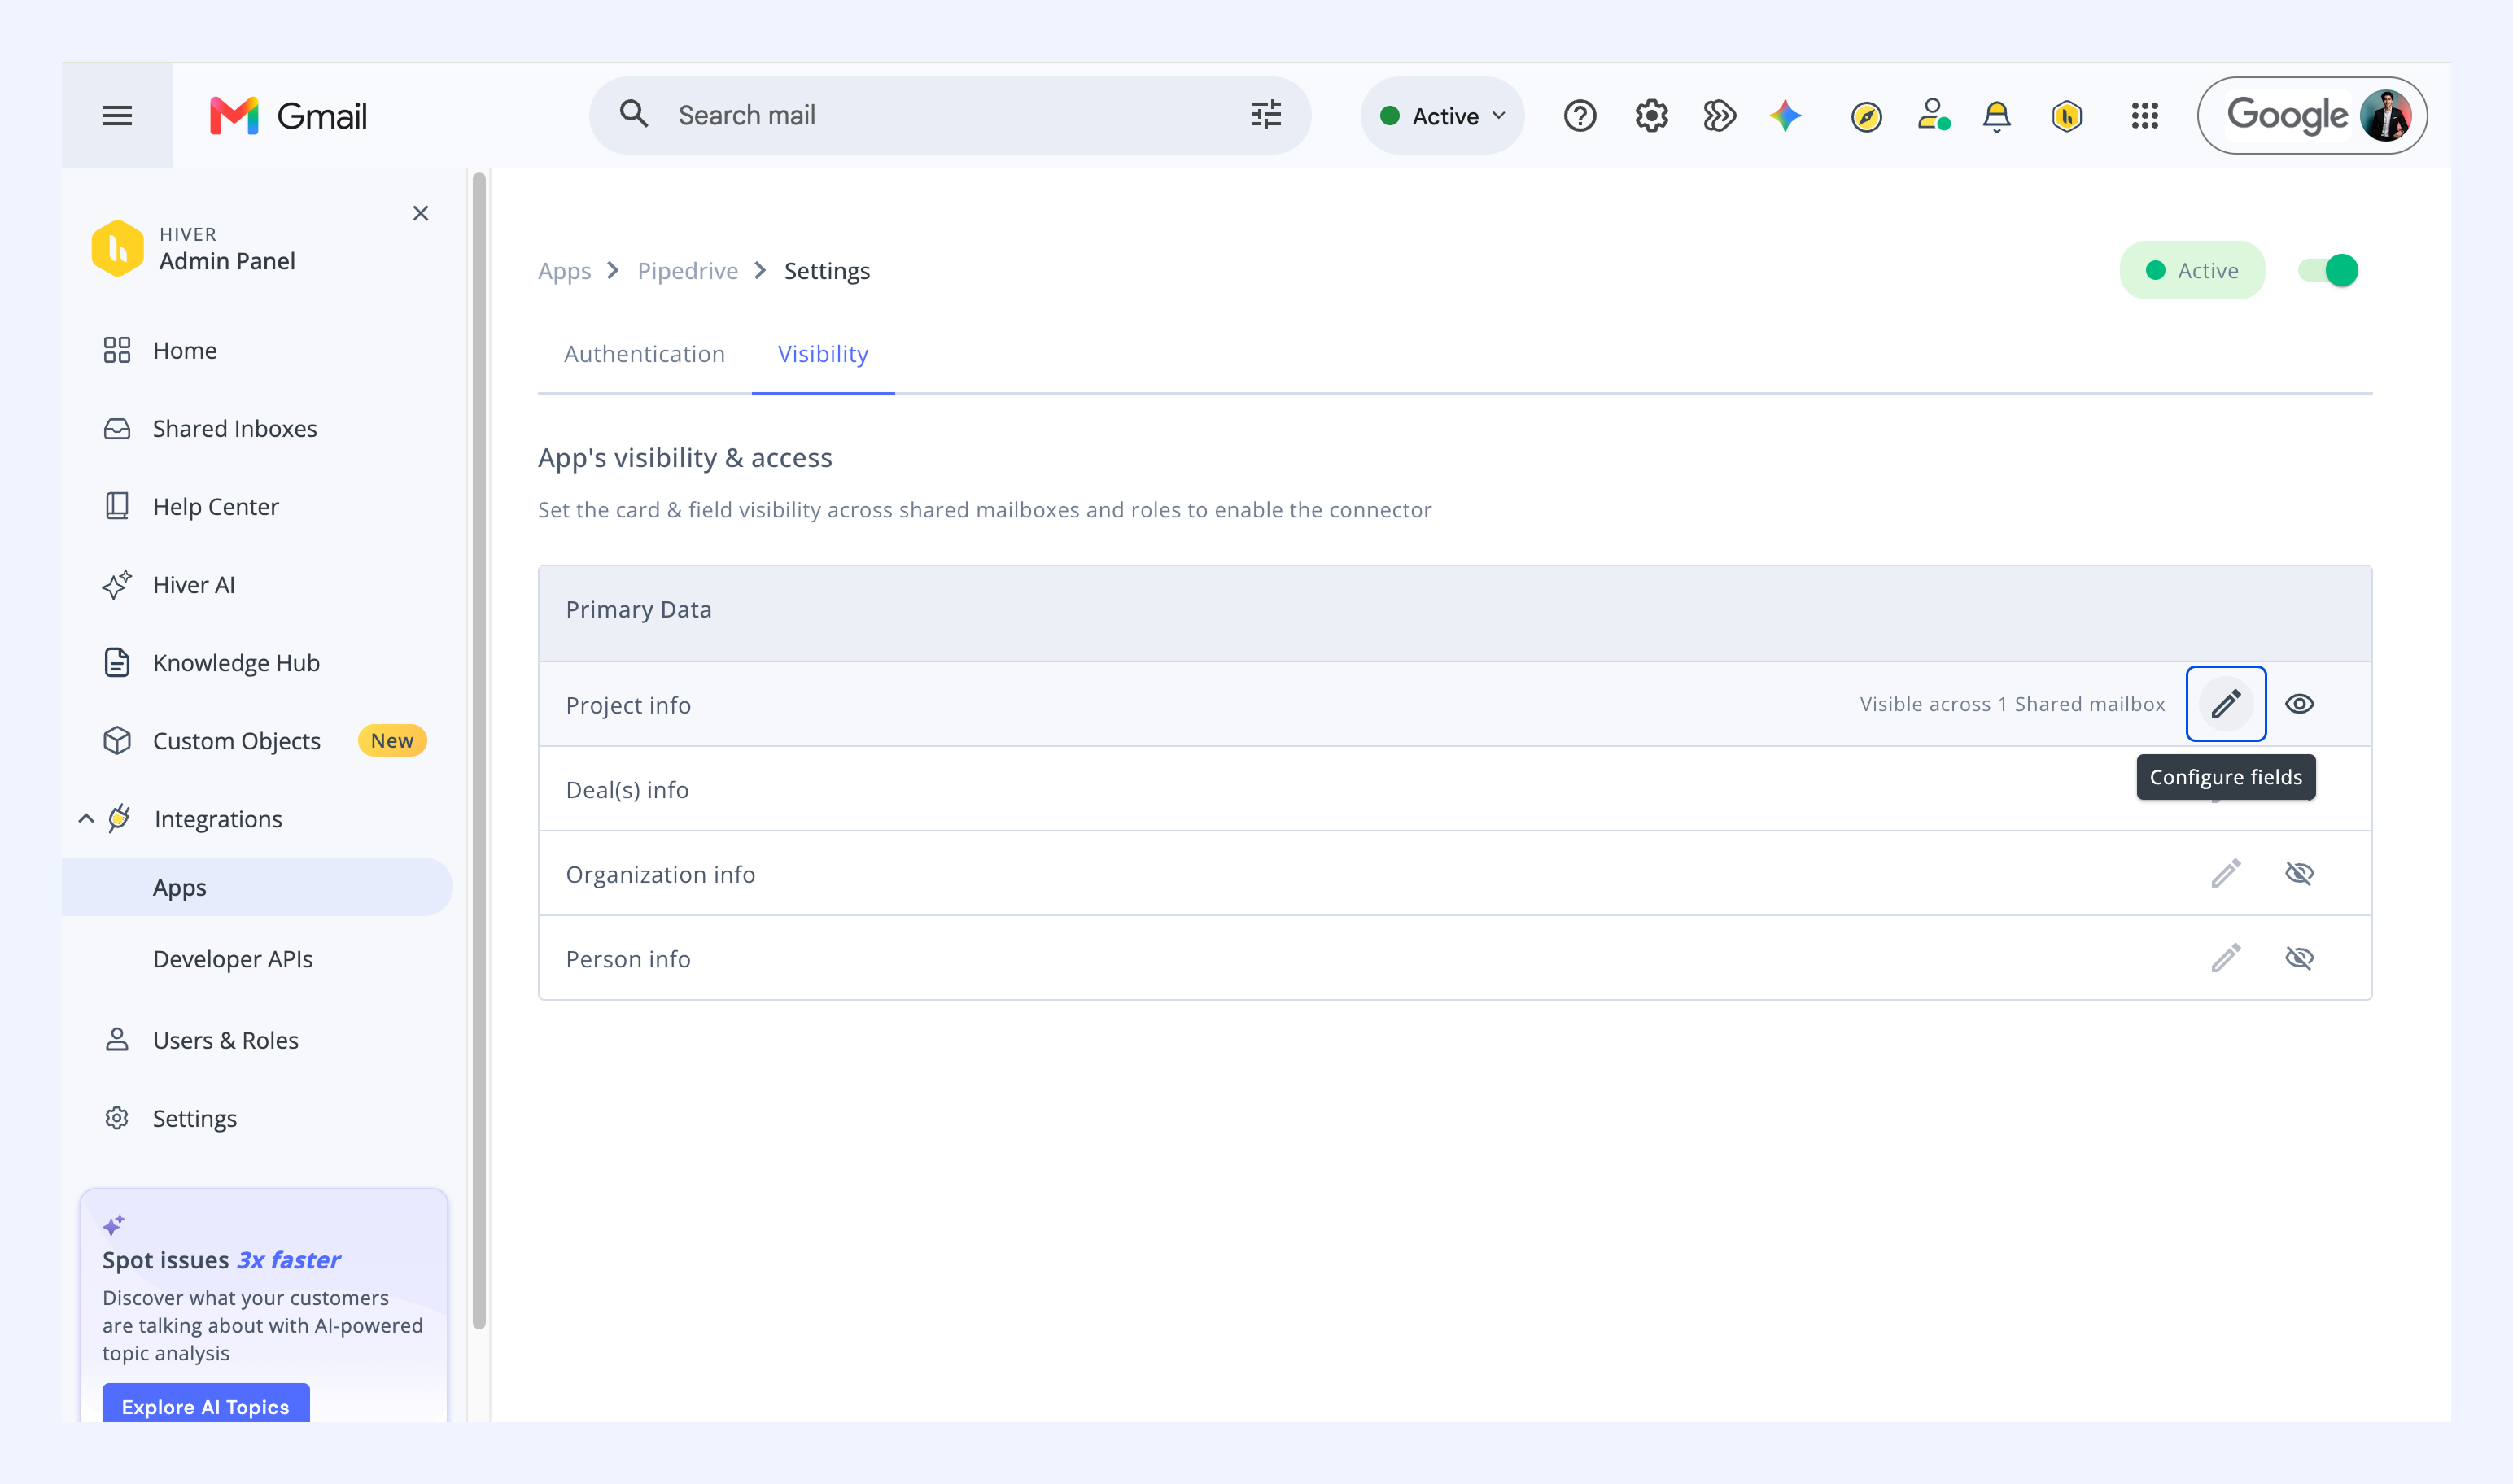
Task: Open the user availability icon with green dot
Action: point(1933,115)
